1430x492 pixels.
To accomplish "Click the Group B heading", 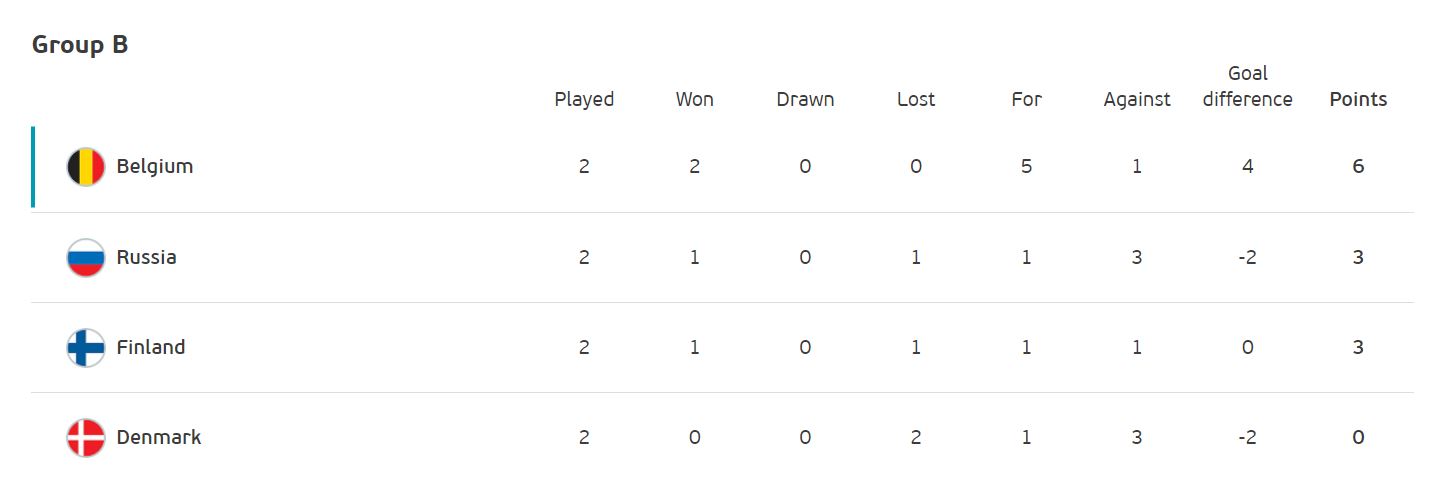I will coord(80,45).
